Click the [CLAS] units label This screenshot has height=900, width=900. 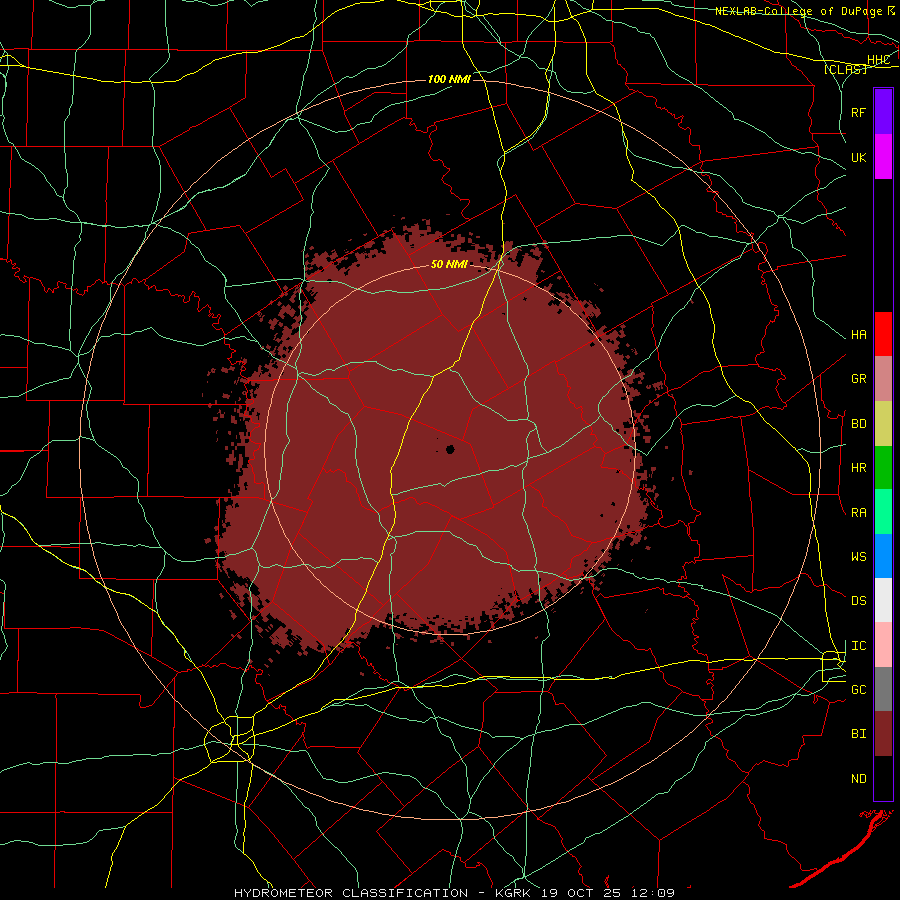tap(845, 69)
